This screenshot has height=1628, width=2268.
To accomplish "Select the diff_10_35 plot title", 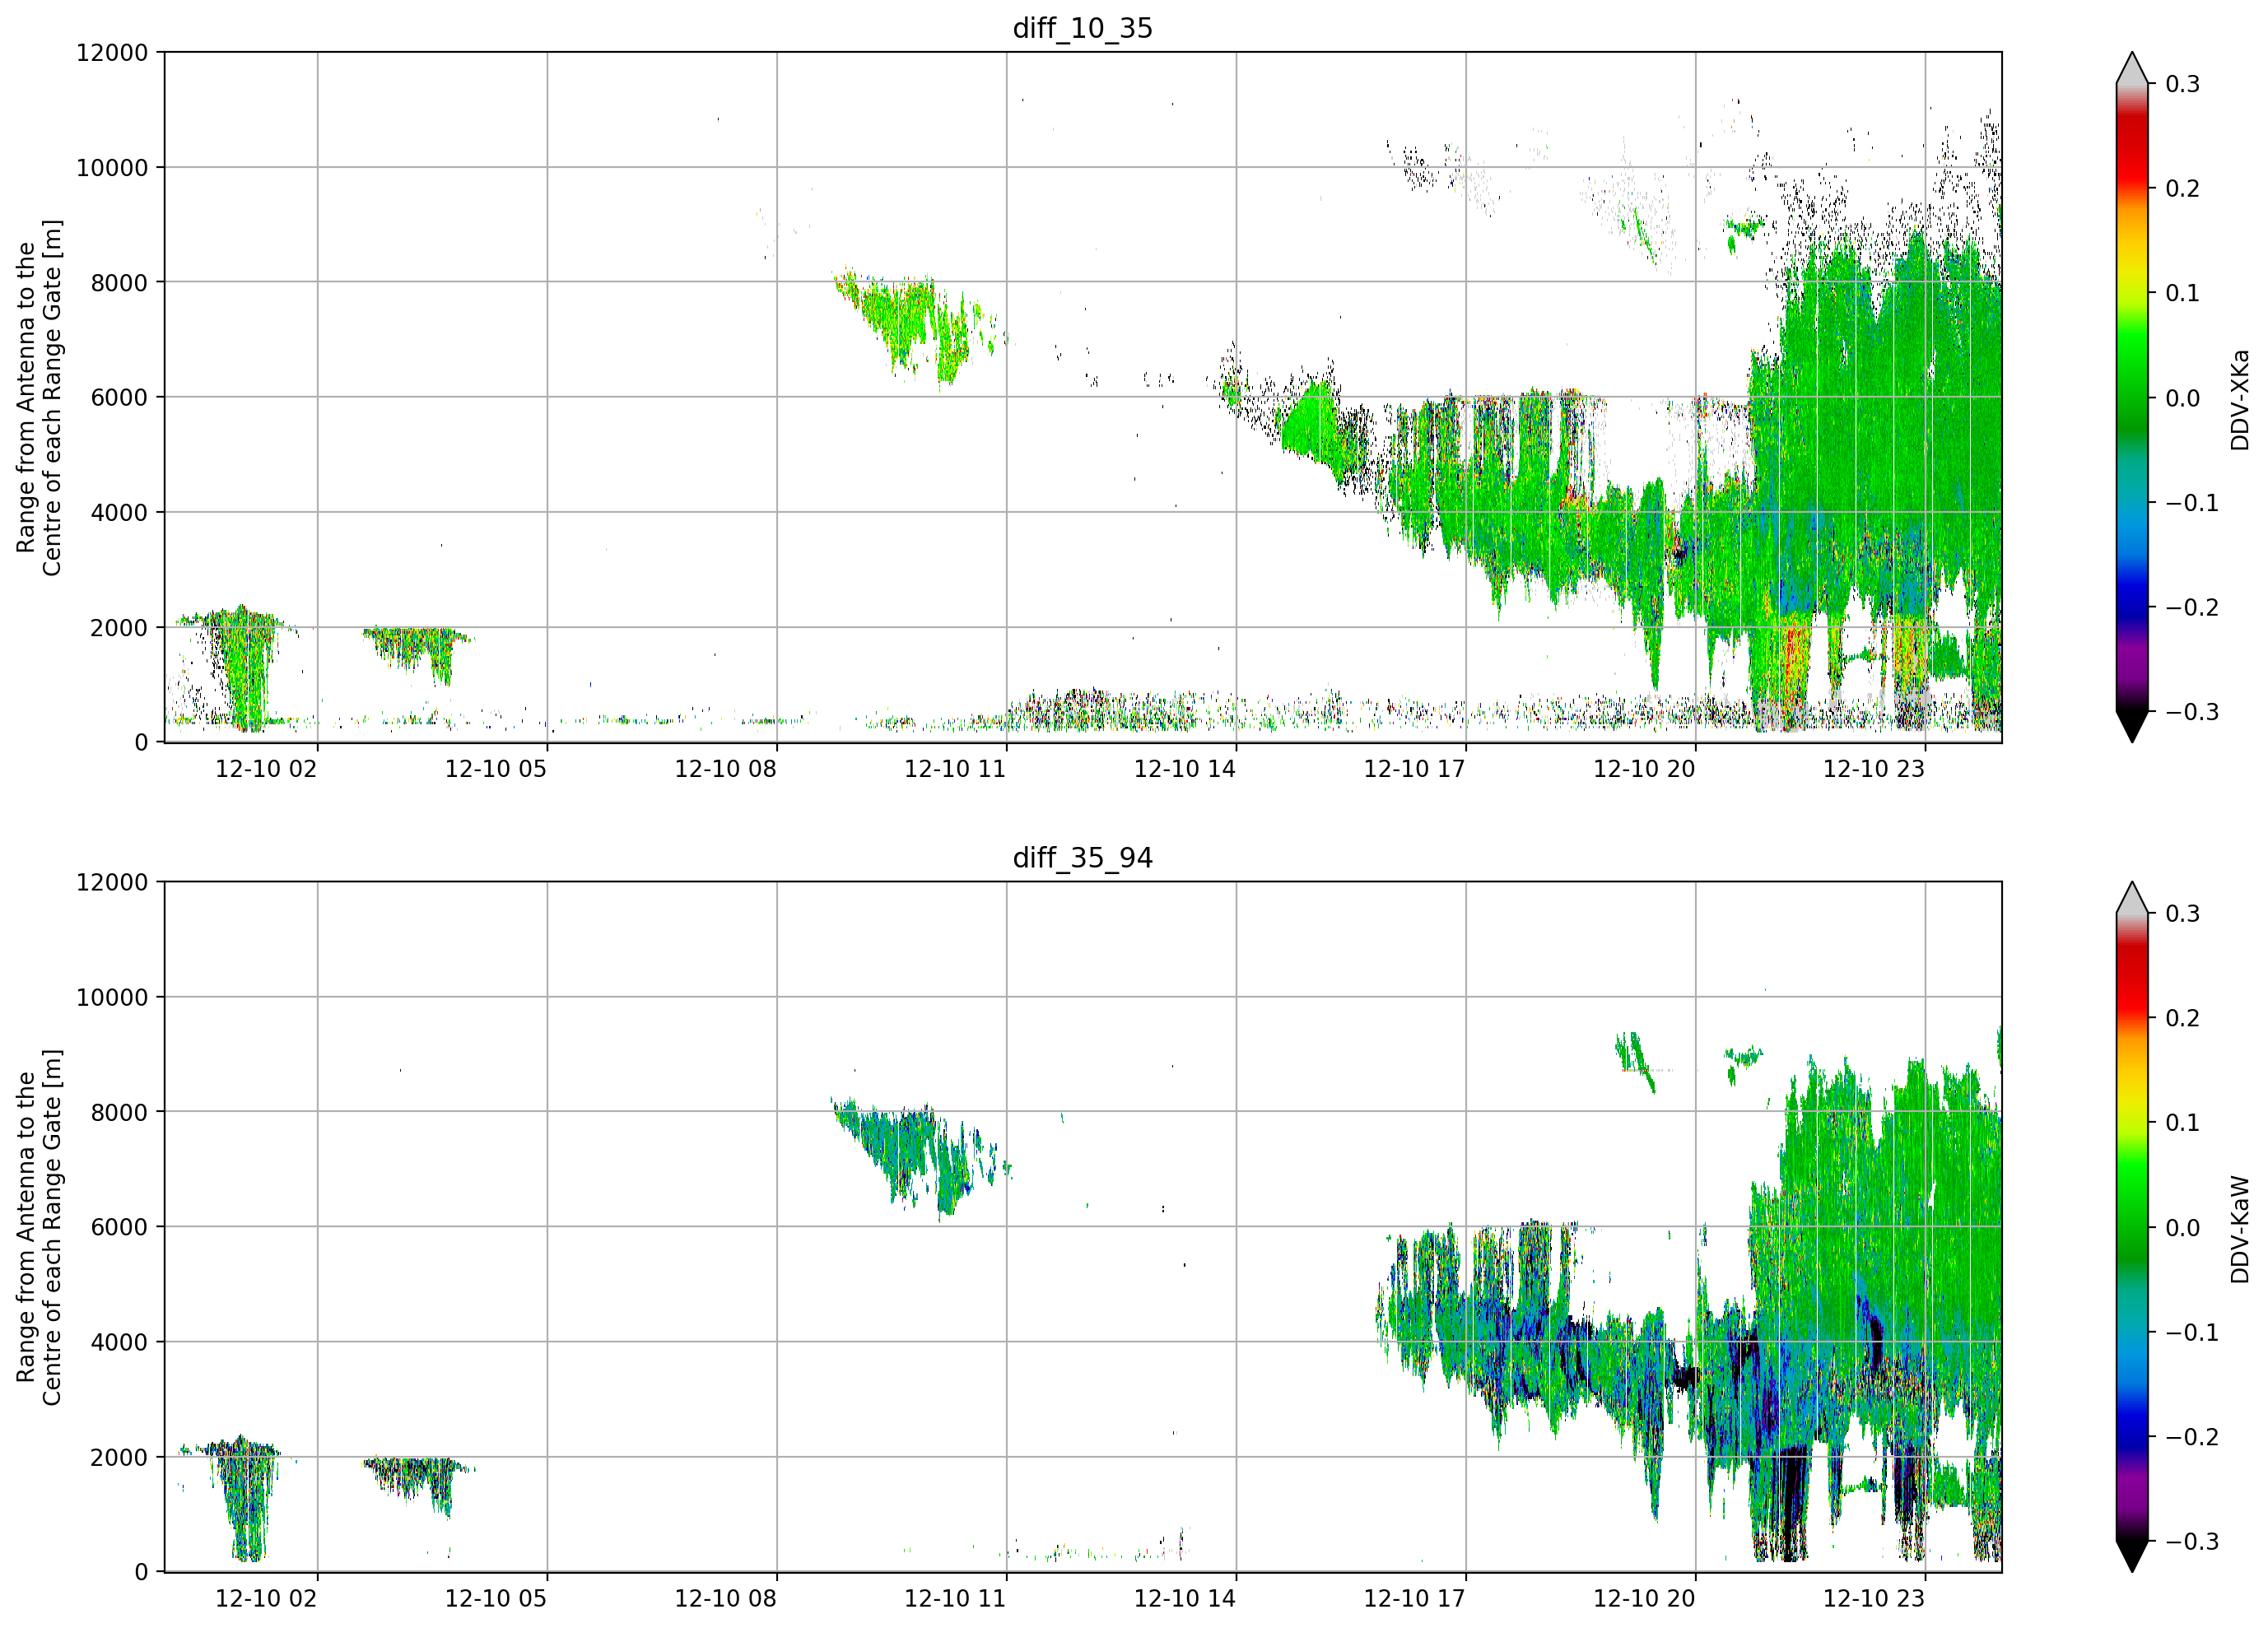I will (1082, 28).
